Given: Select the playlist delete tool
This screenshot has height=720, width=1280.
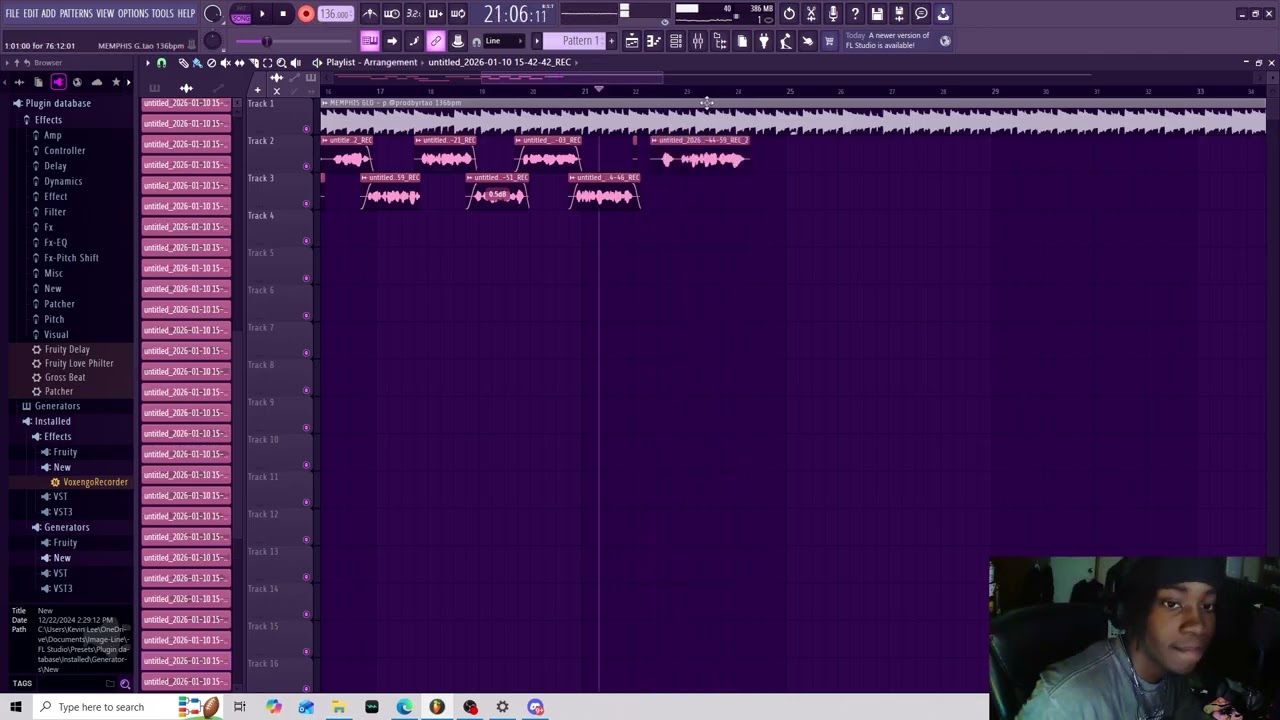Looking at the screenshot, I should pyautogui.click(x=211, y=63).
